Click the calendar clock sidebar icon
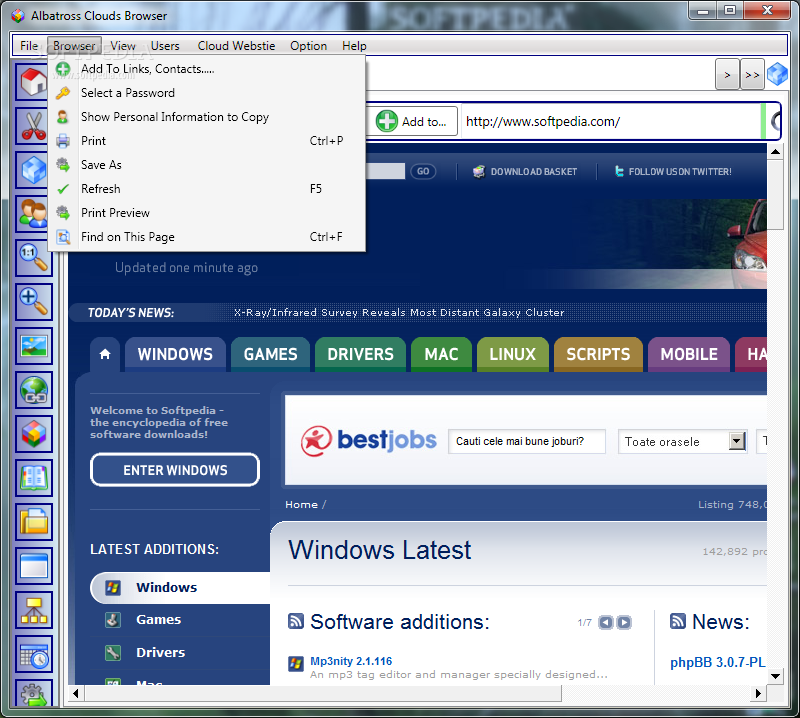This screenshot has width=800, height=718. (x=34, y=654)
